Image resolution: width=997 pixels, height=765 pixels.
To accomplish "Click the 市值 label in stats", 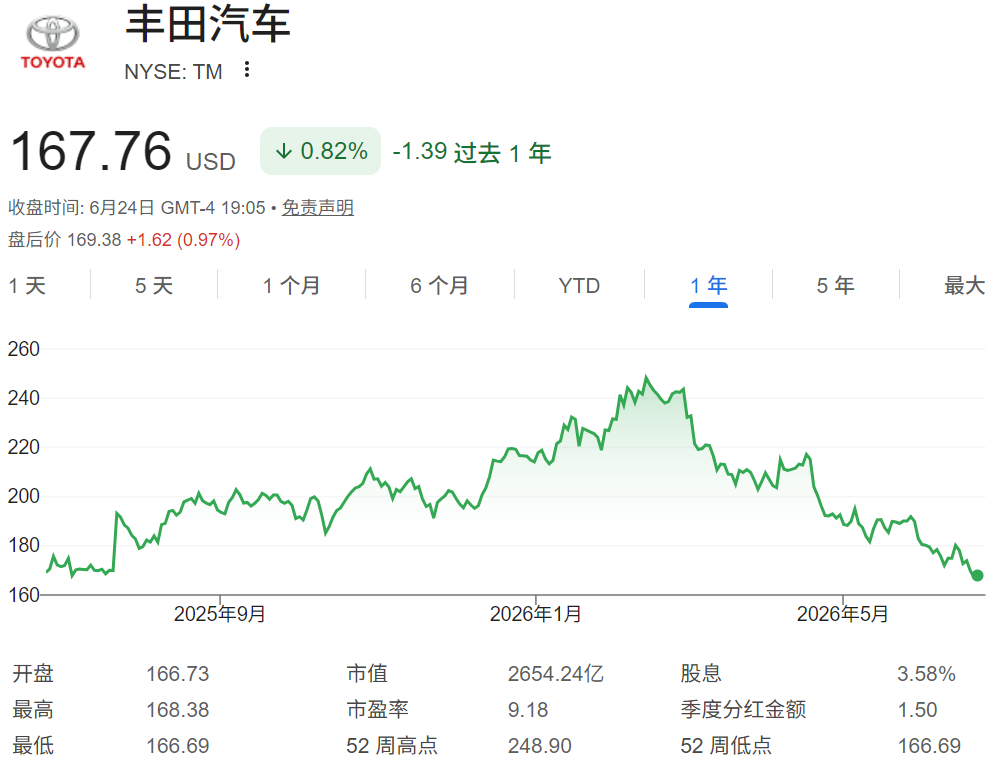I will (367, 673).
